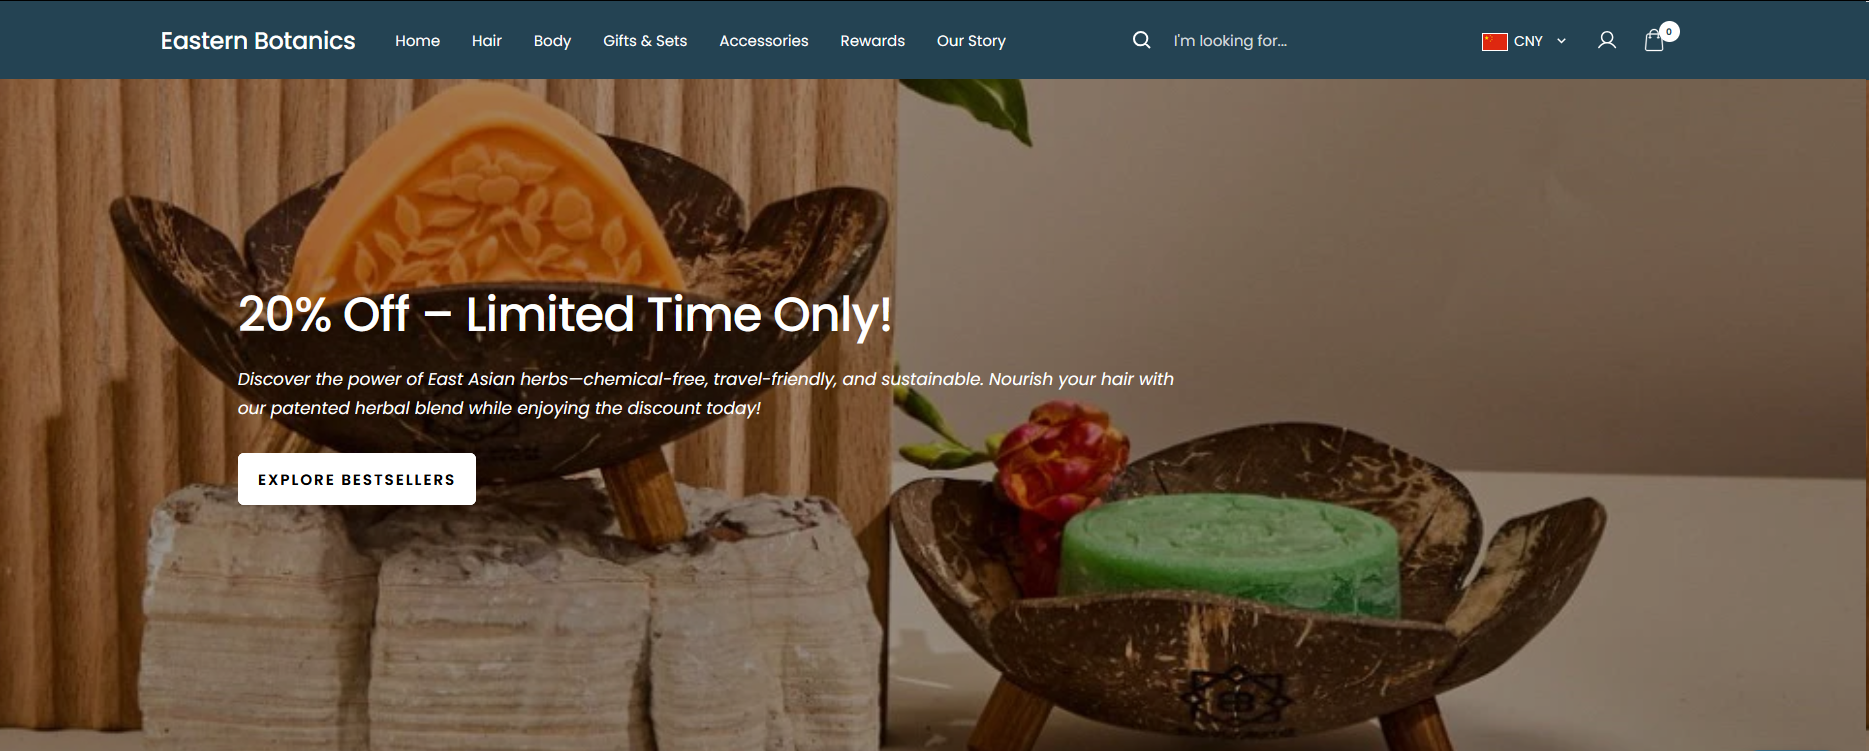Image resolution: width=1869 pixels, height=751 pixels.
Task: Visit the Our Story page
Action: click(x=971, y=41)
